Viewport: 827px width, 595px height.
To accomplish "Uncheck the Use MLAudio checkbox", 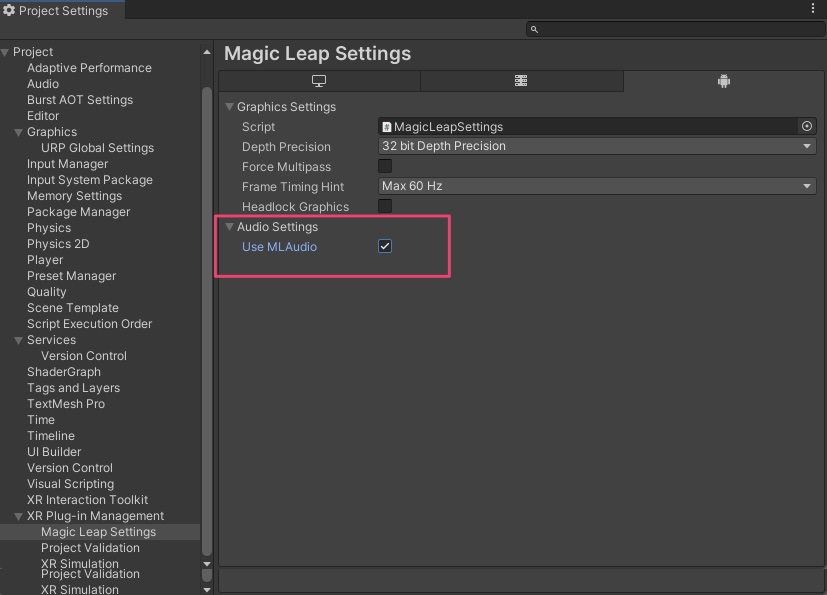I will click(385, 246).
